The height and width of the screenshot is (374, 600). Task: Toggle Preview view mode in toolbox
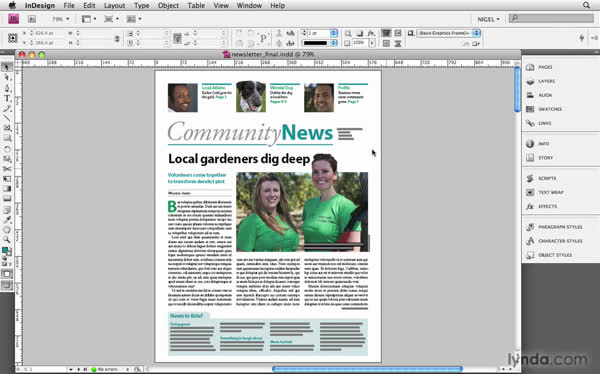[7, 285]
